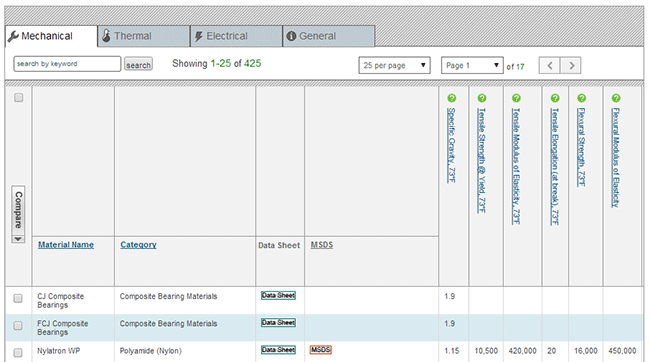Screen dimensions: 650x362
Task: Sort by Tensile Modulus of Elasticity link
Action: point(516,166)
